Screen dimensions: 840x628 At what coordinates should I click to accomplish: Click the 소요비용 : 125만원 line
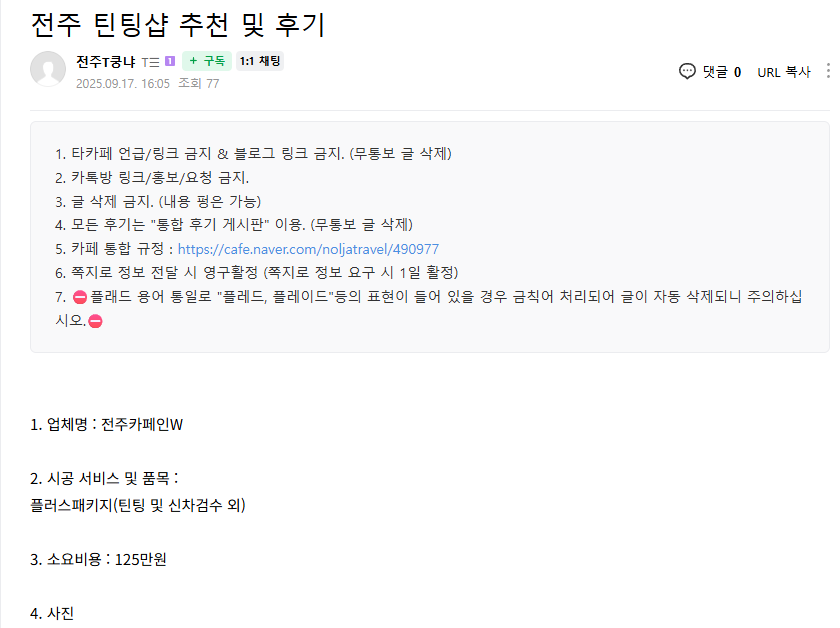click(x=98, y=559)
